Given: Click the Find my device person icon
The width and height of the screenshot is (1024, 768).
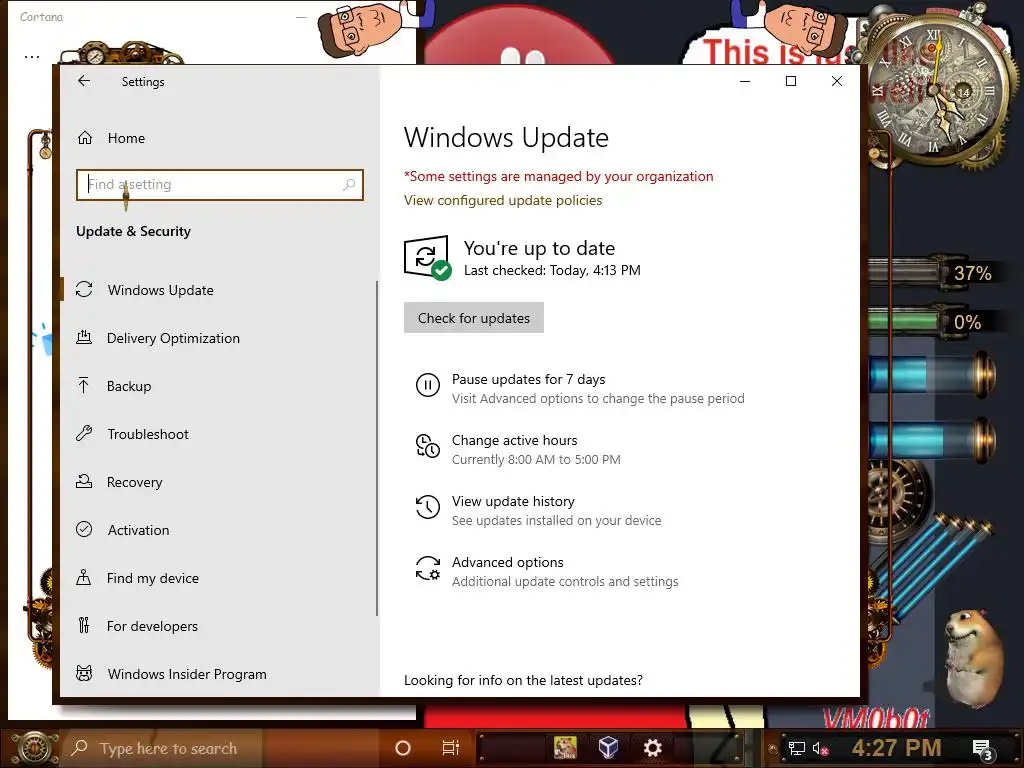Looking at the screenshot, I should pos(84,577).
